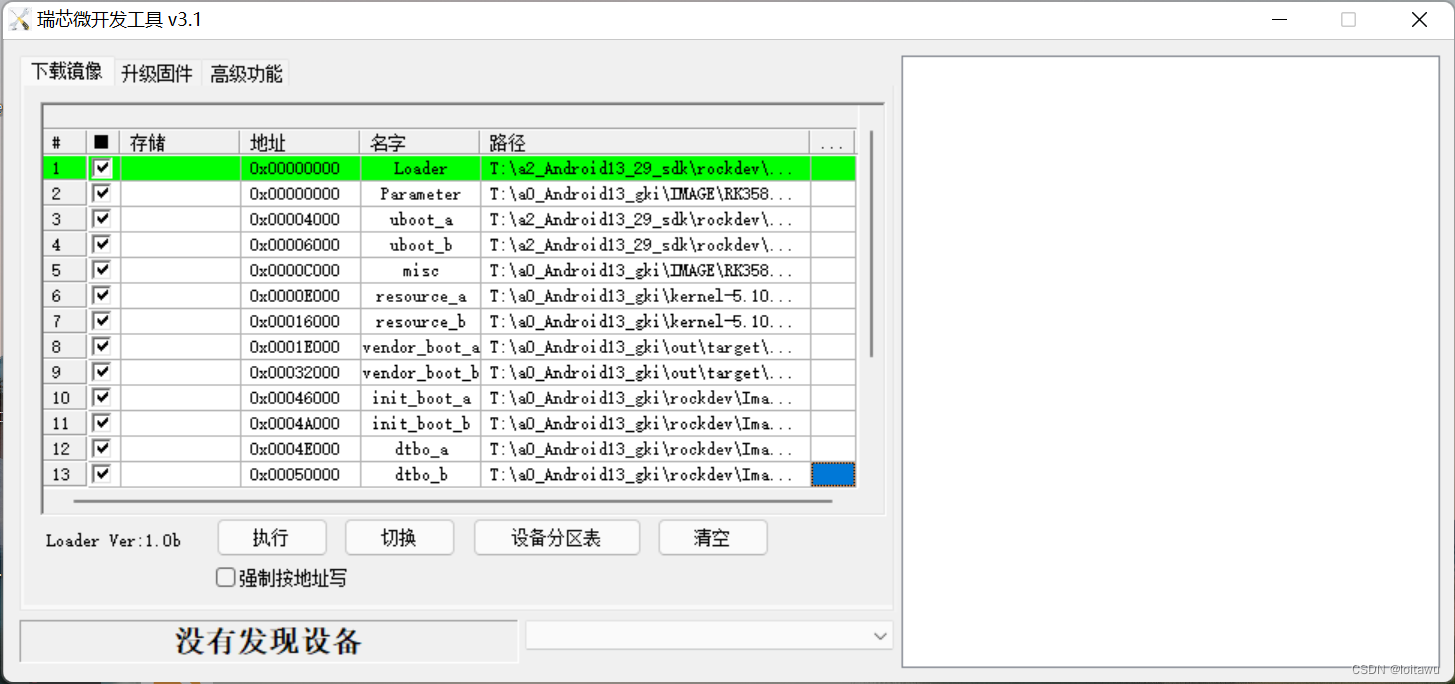Click the 名字 column header
The width and height of the screenshot is (1455, 684).
point(420,143)
